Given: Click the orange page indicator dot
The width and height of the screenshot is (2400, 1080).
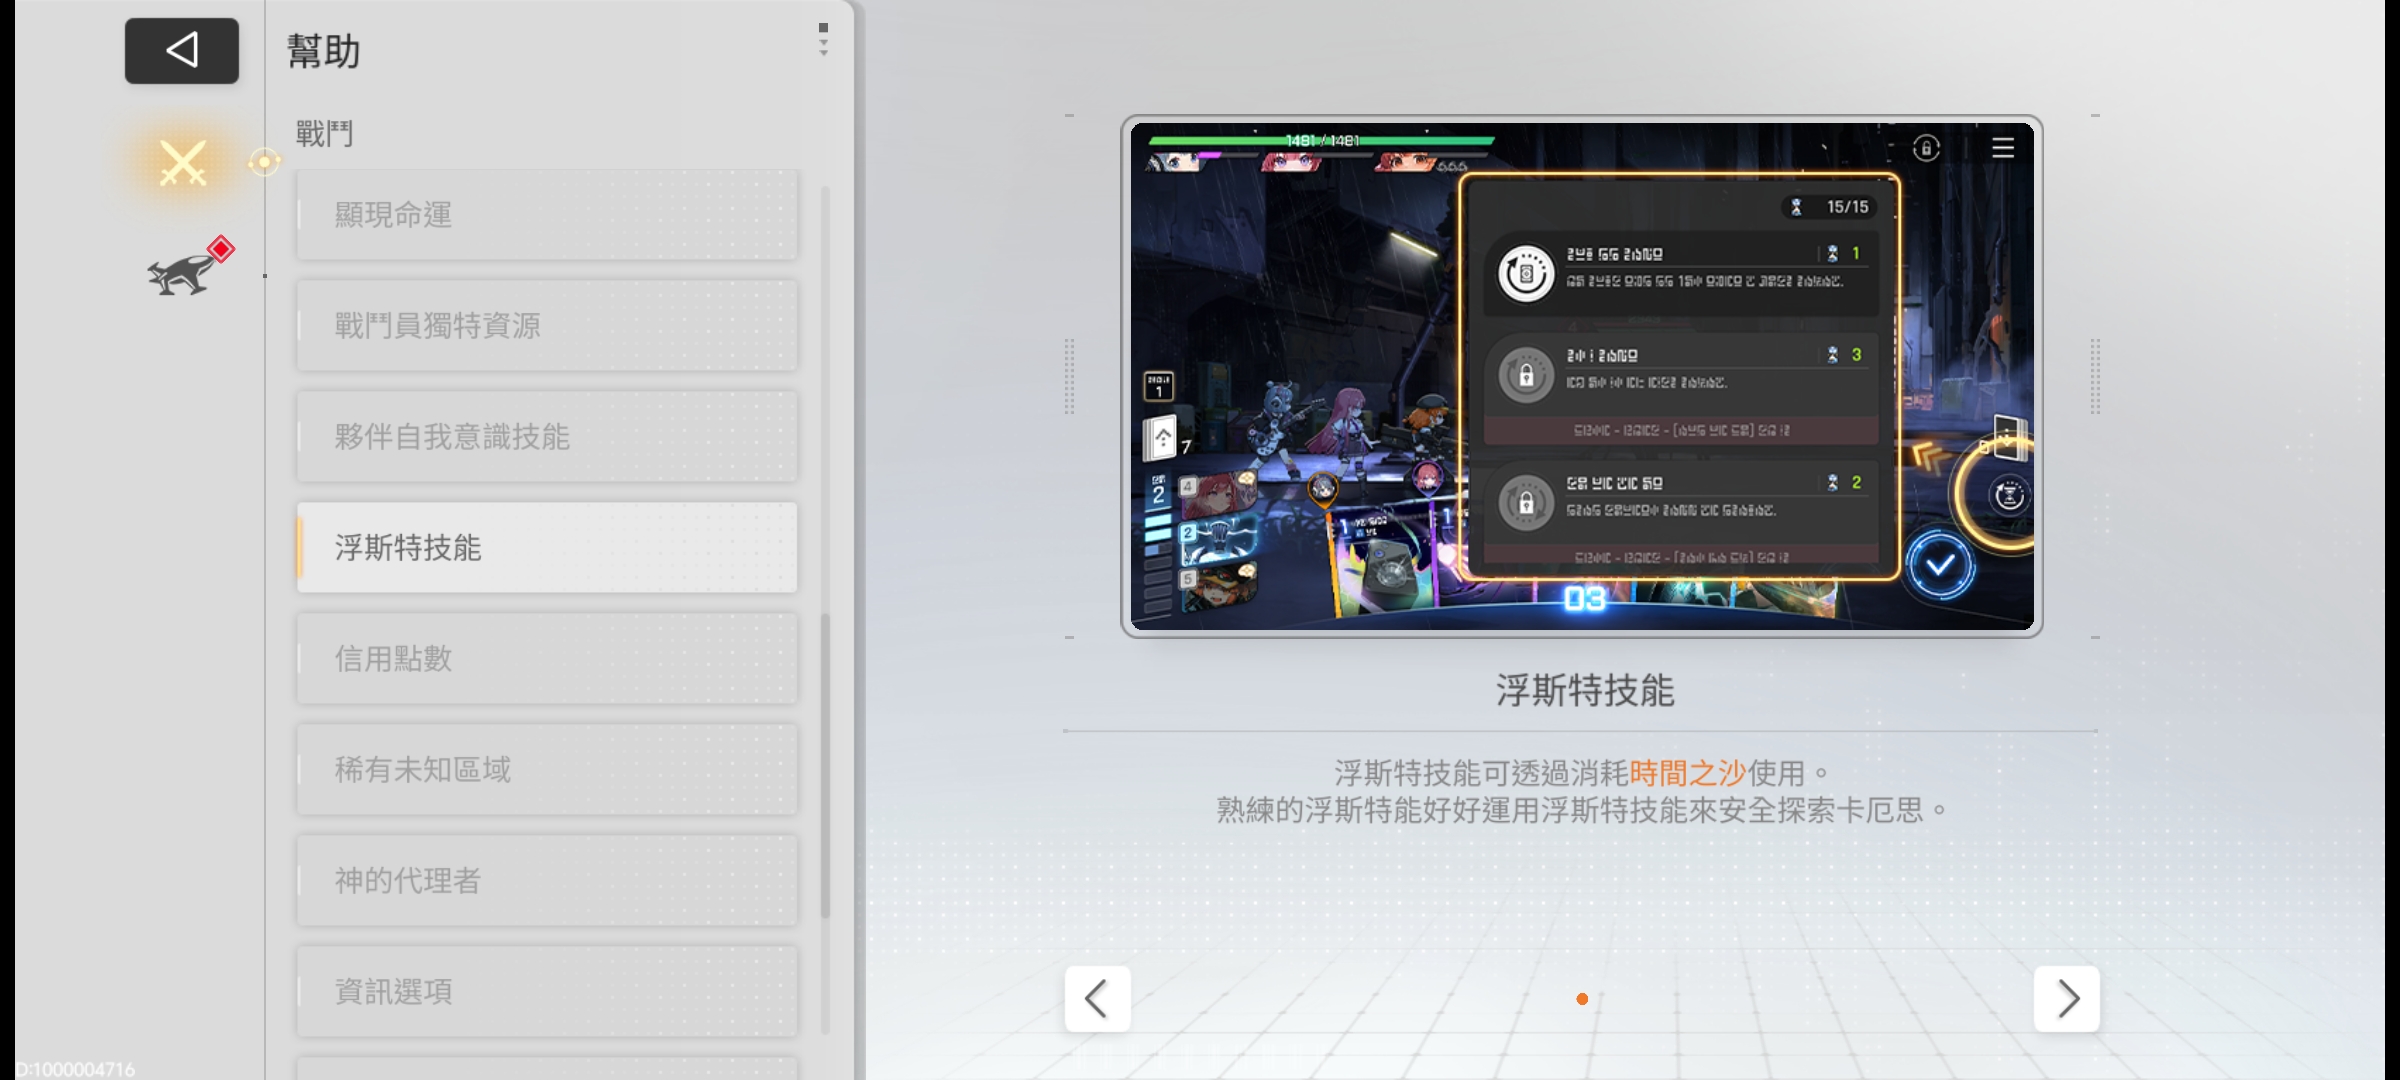Looking at the screenshot, I should tap(1582, 999).
